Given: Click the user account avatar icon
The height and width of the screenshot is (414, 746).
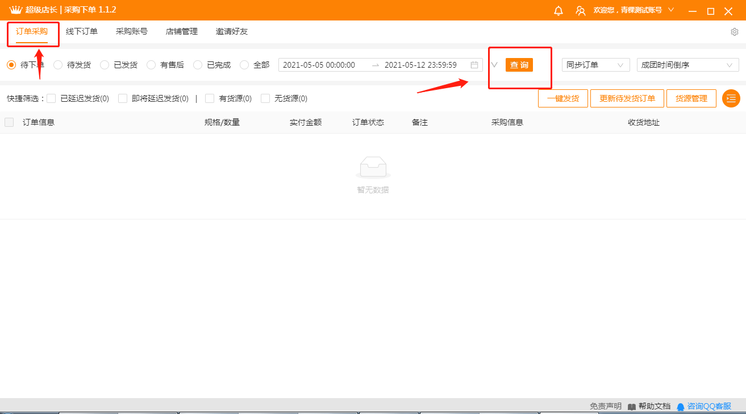Looking at the screenshot, I should tap(580, 11).
